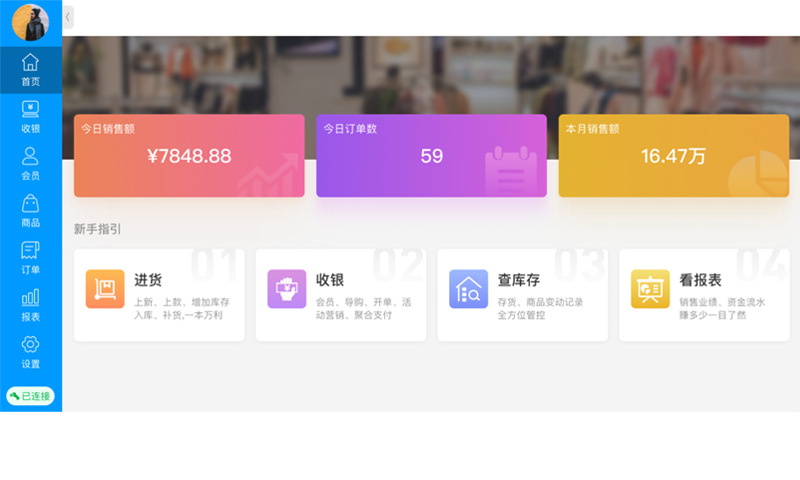Click the 看报表 guide card description text
Viewport: 800px width, 480px height.
pos(722,308)
